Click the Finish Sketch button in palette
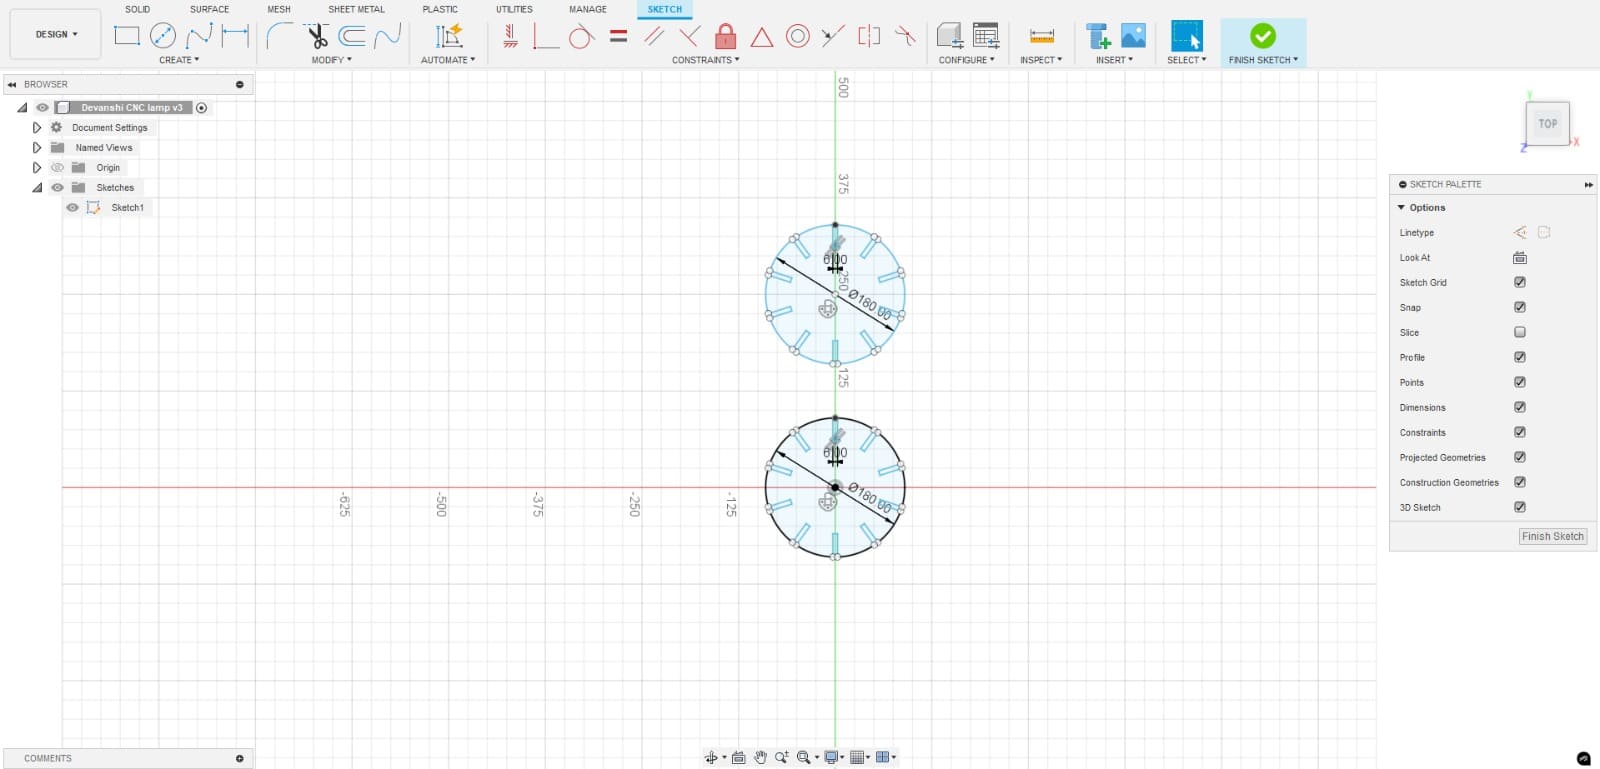The image size is (1600, 769). 1552,536
